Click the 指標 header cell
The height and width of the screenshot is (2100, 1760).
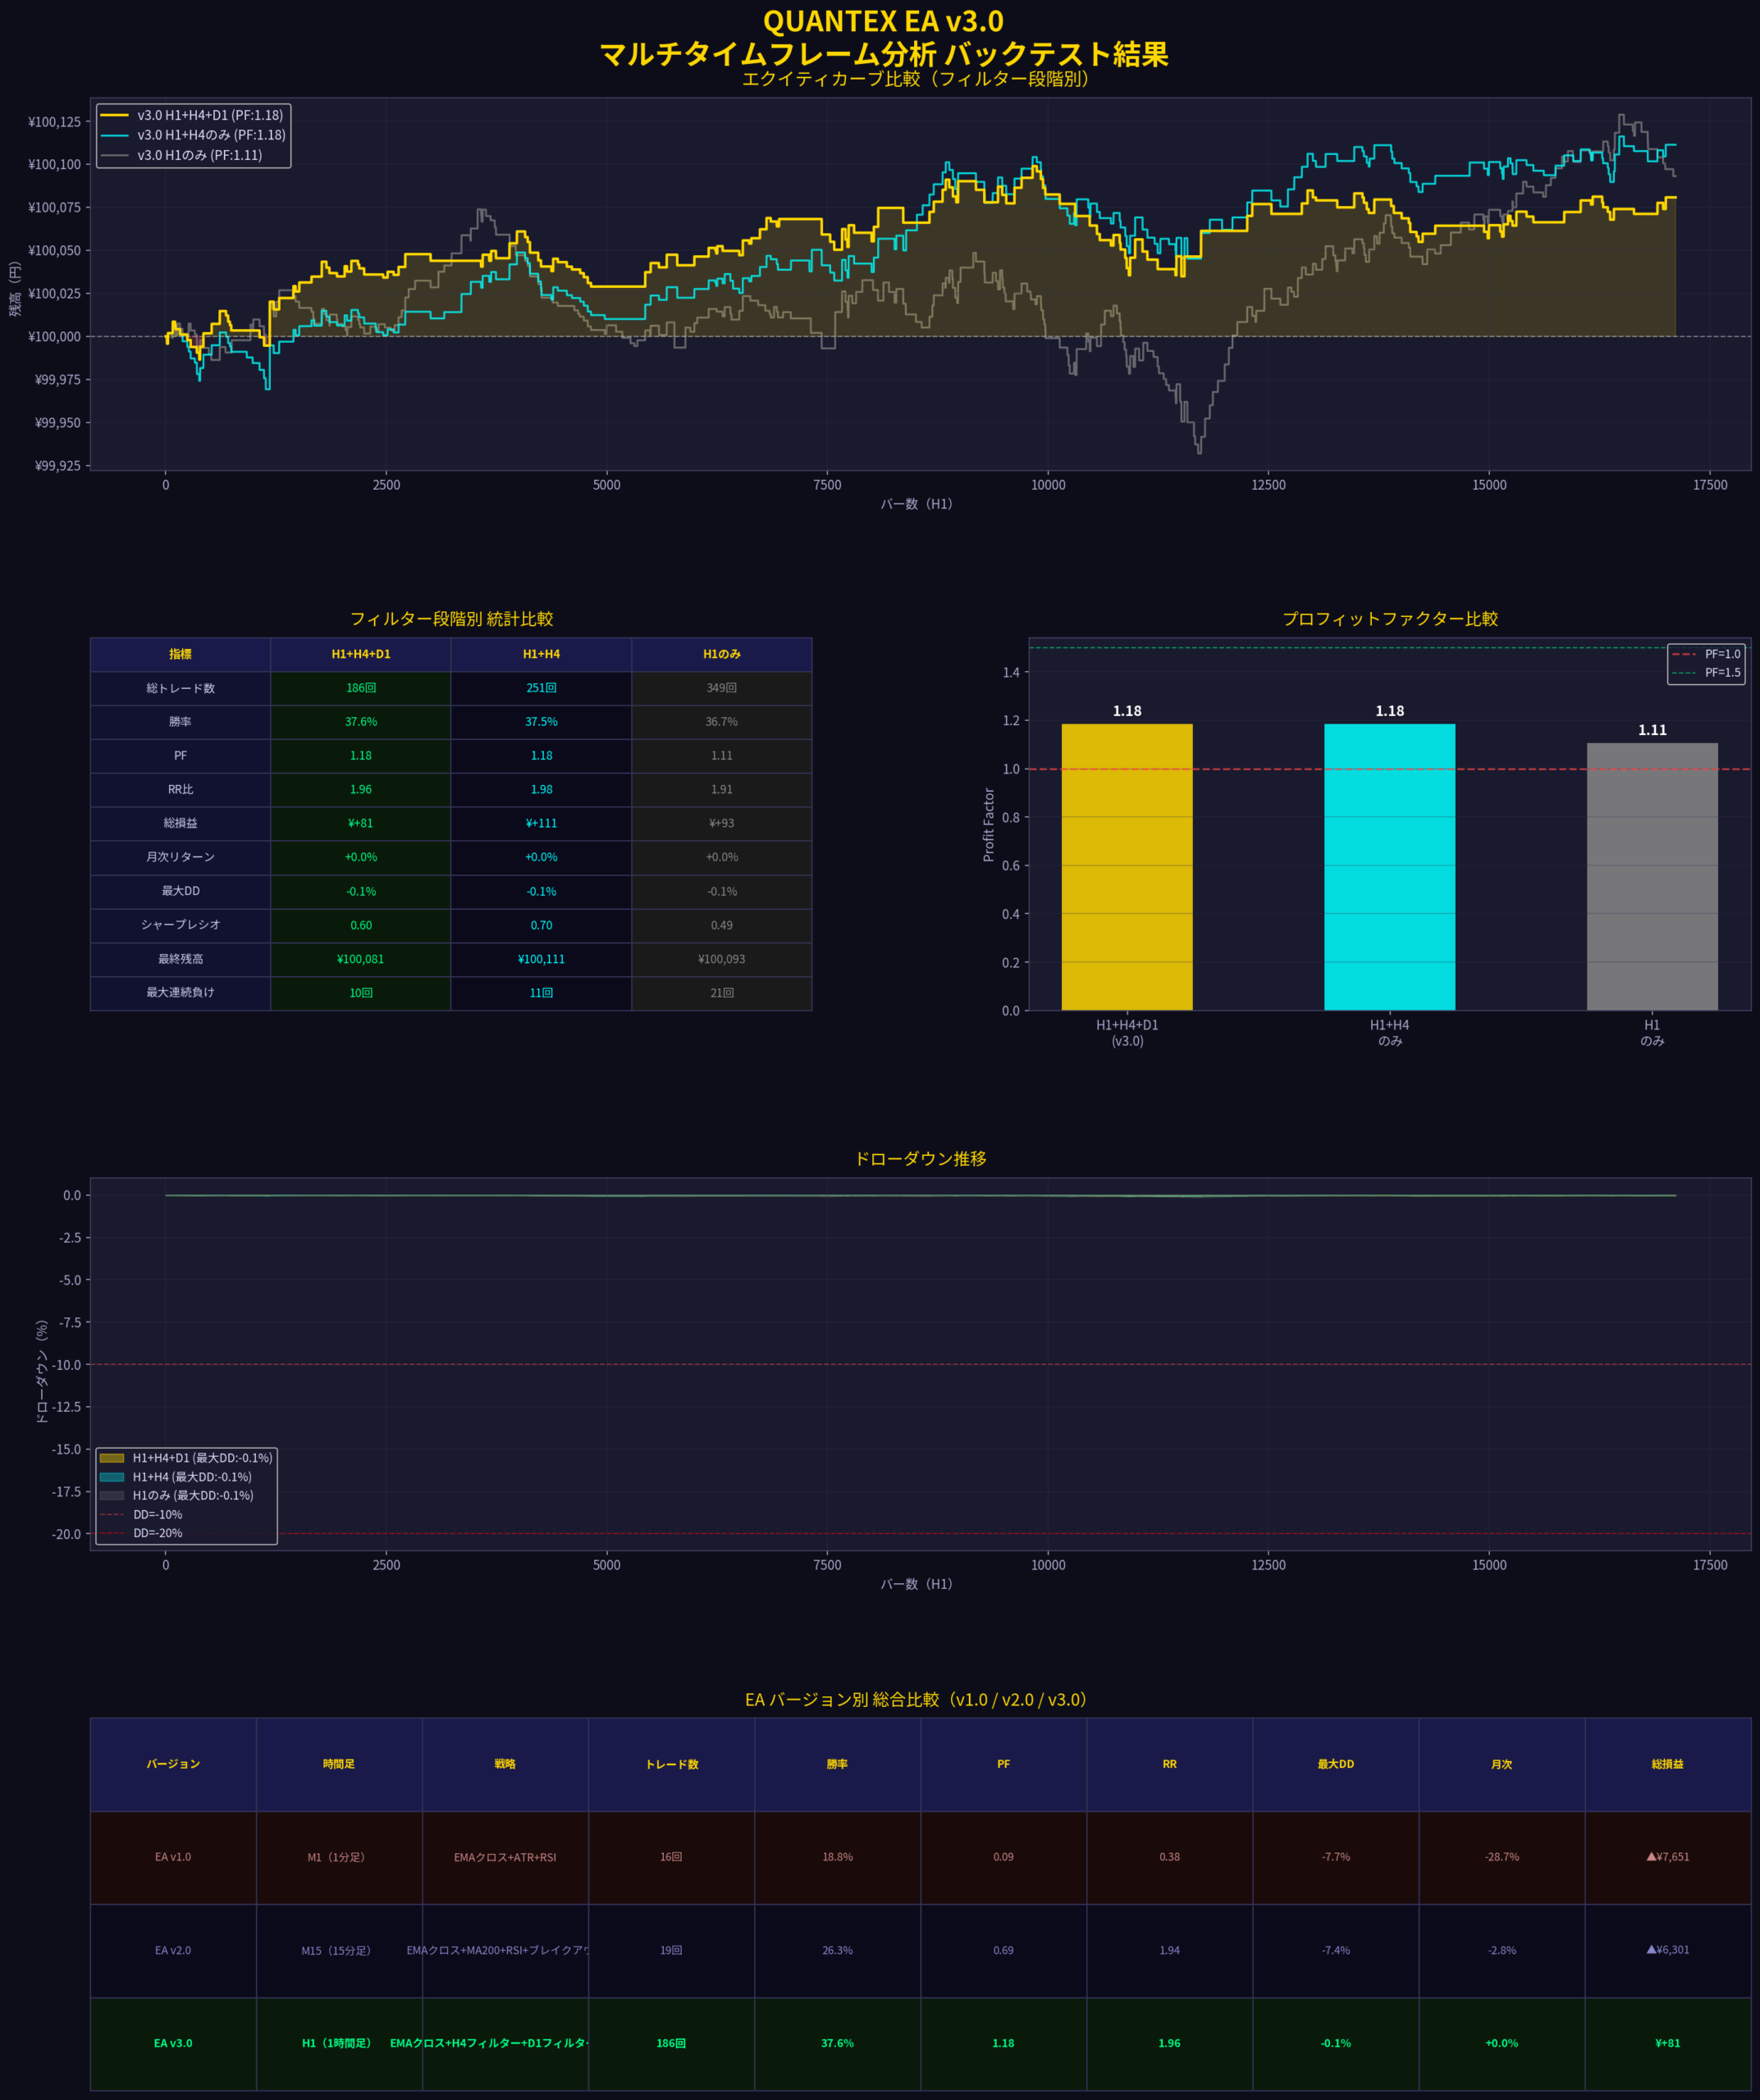pyautogui.click(x=180, y=654)
